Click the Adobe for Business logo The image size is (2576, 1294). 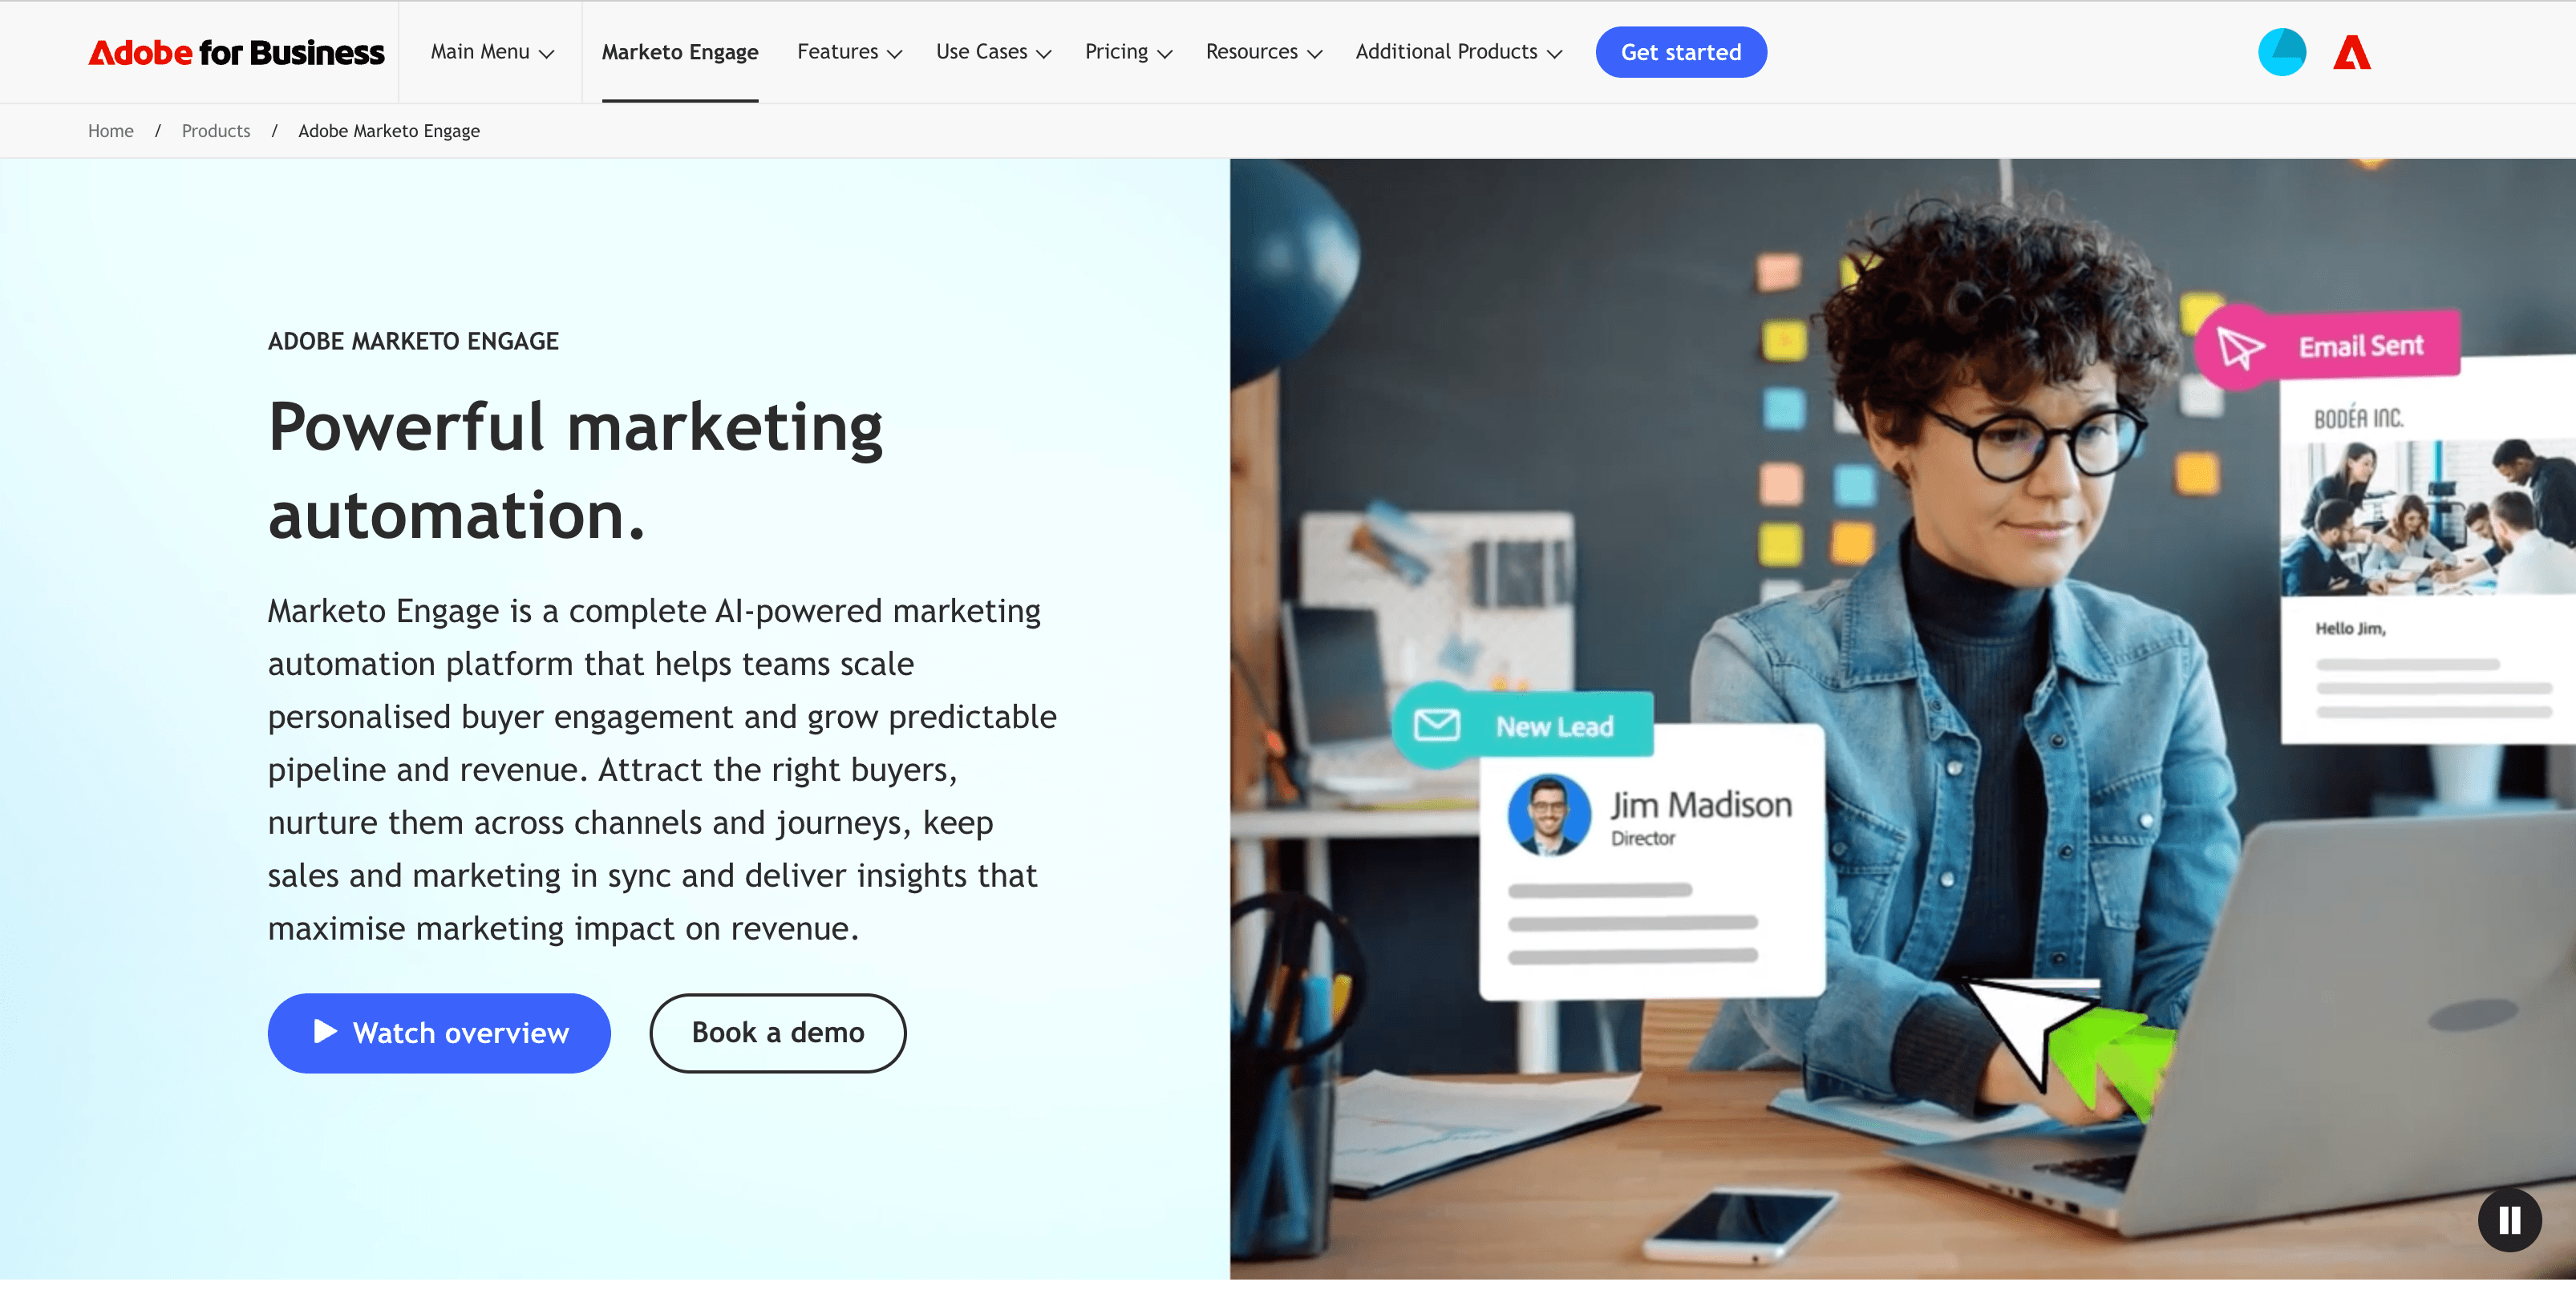(x=236, y=52)
